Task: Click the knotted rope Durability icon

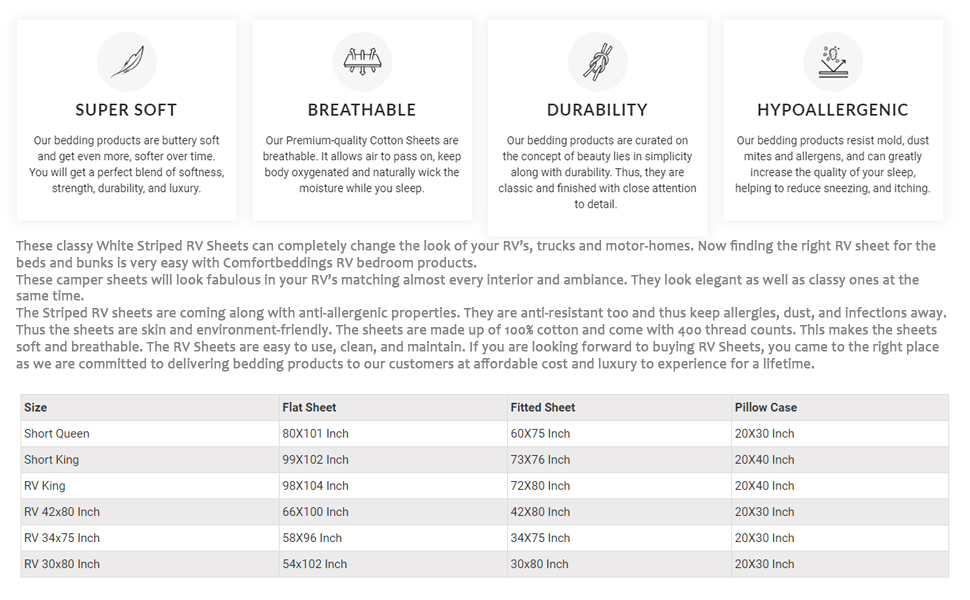Action: pos(597,62)
